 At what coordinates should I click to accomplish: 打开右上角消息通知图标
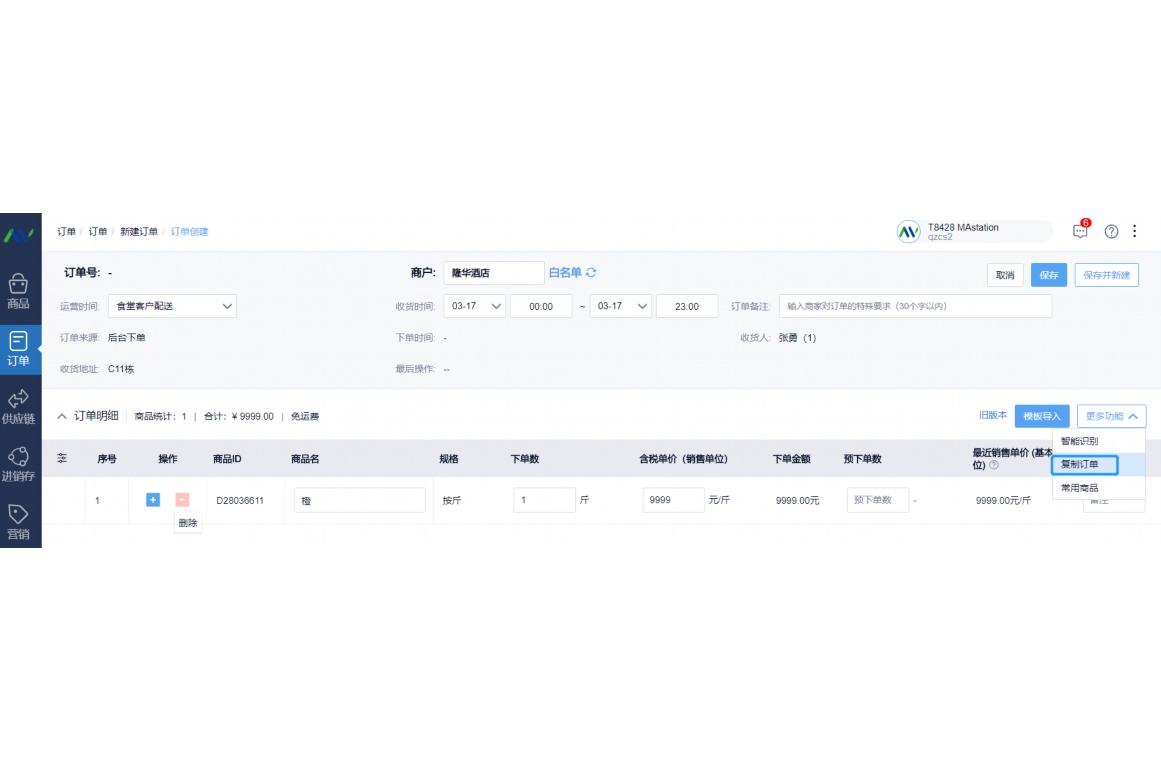(1079, 231)
